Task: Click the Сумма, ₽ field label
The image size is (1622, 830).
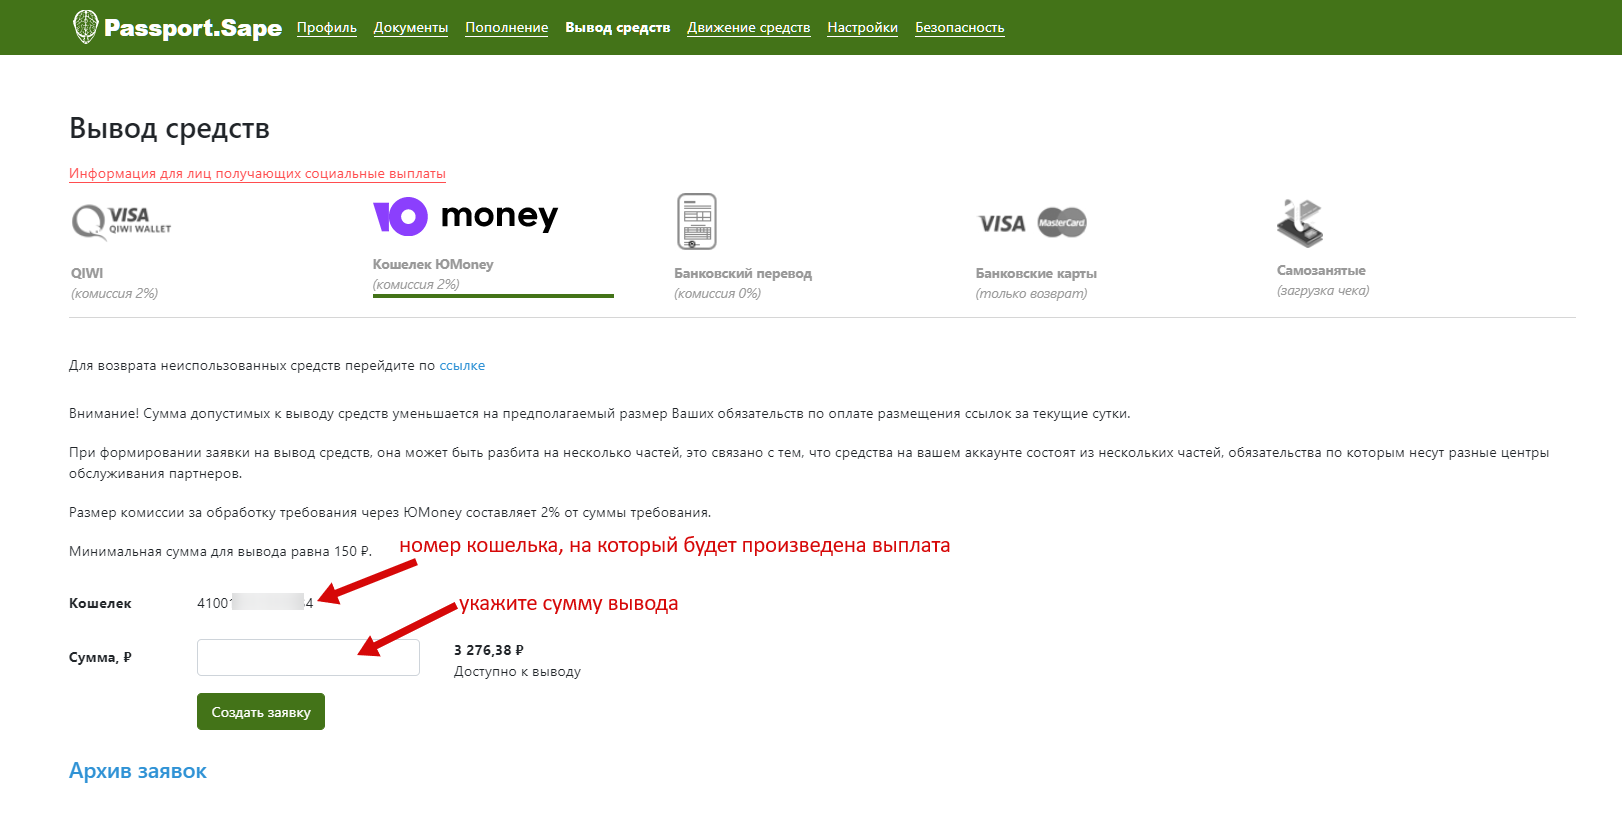Action: (100, 657)
